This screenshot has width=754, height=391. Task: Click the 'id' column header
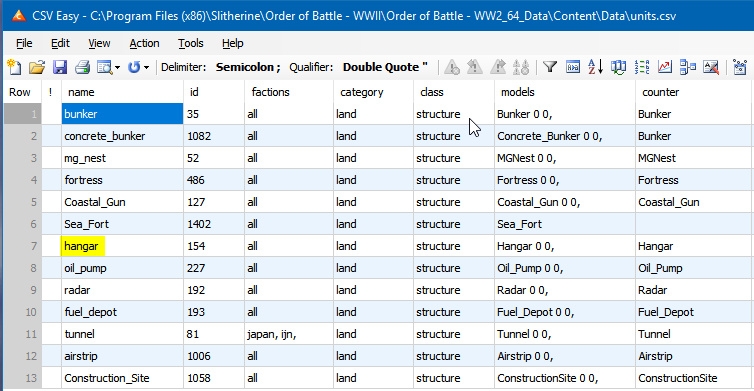click(x=214, y=92)
